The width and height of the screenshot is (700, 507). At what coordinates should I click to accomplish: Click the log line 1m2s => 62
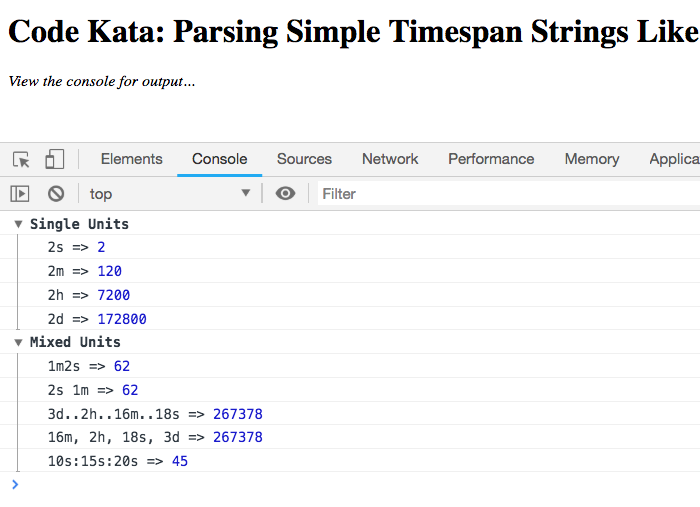[x=350, y=366]
